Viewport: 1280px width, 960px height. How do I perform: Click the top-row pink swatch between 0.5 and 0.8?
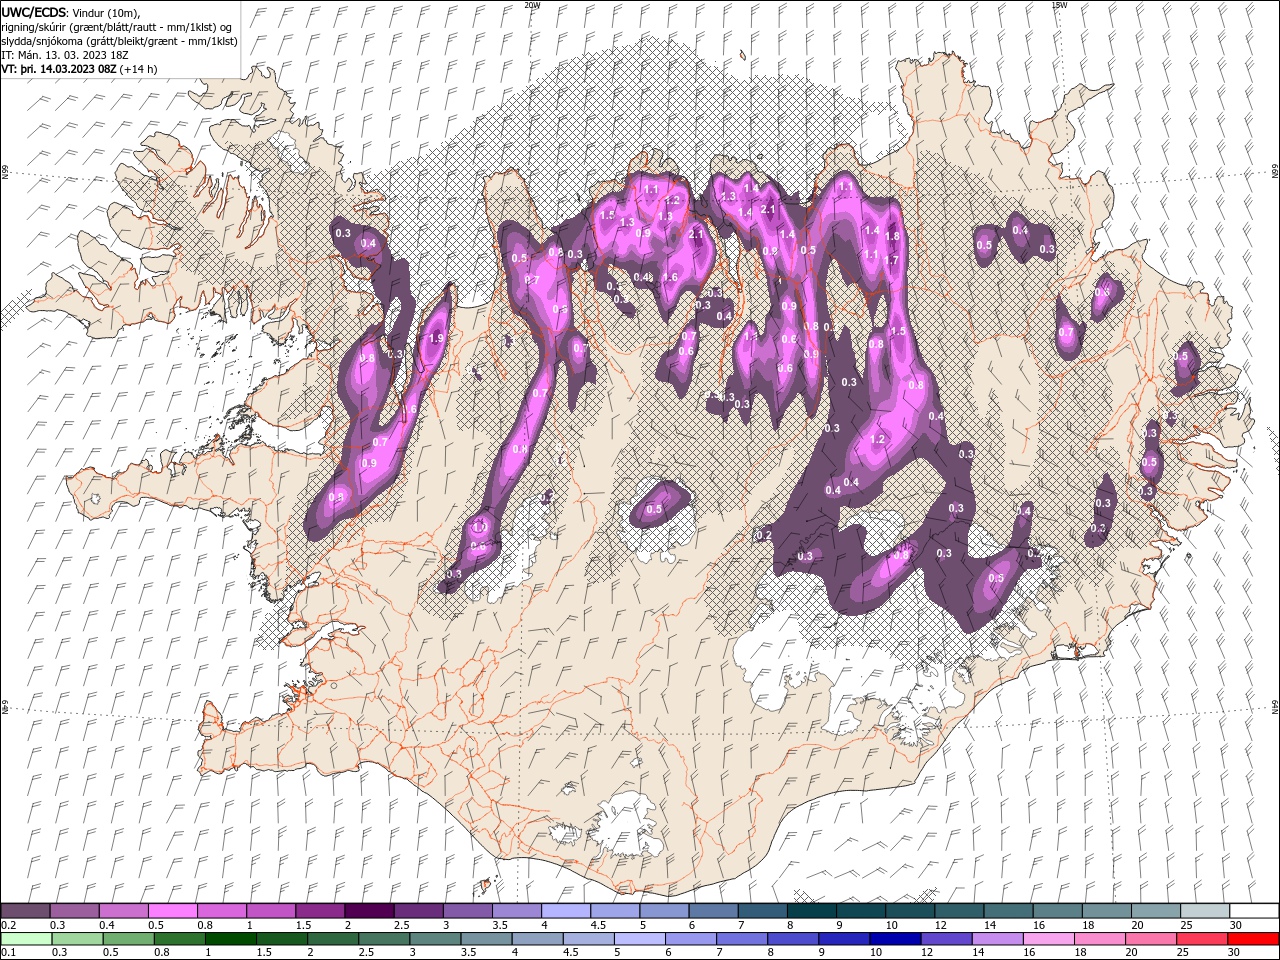[173, 911]
